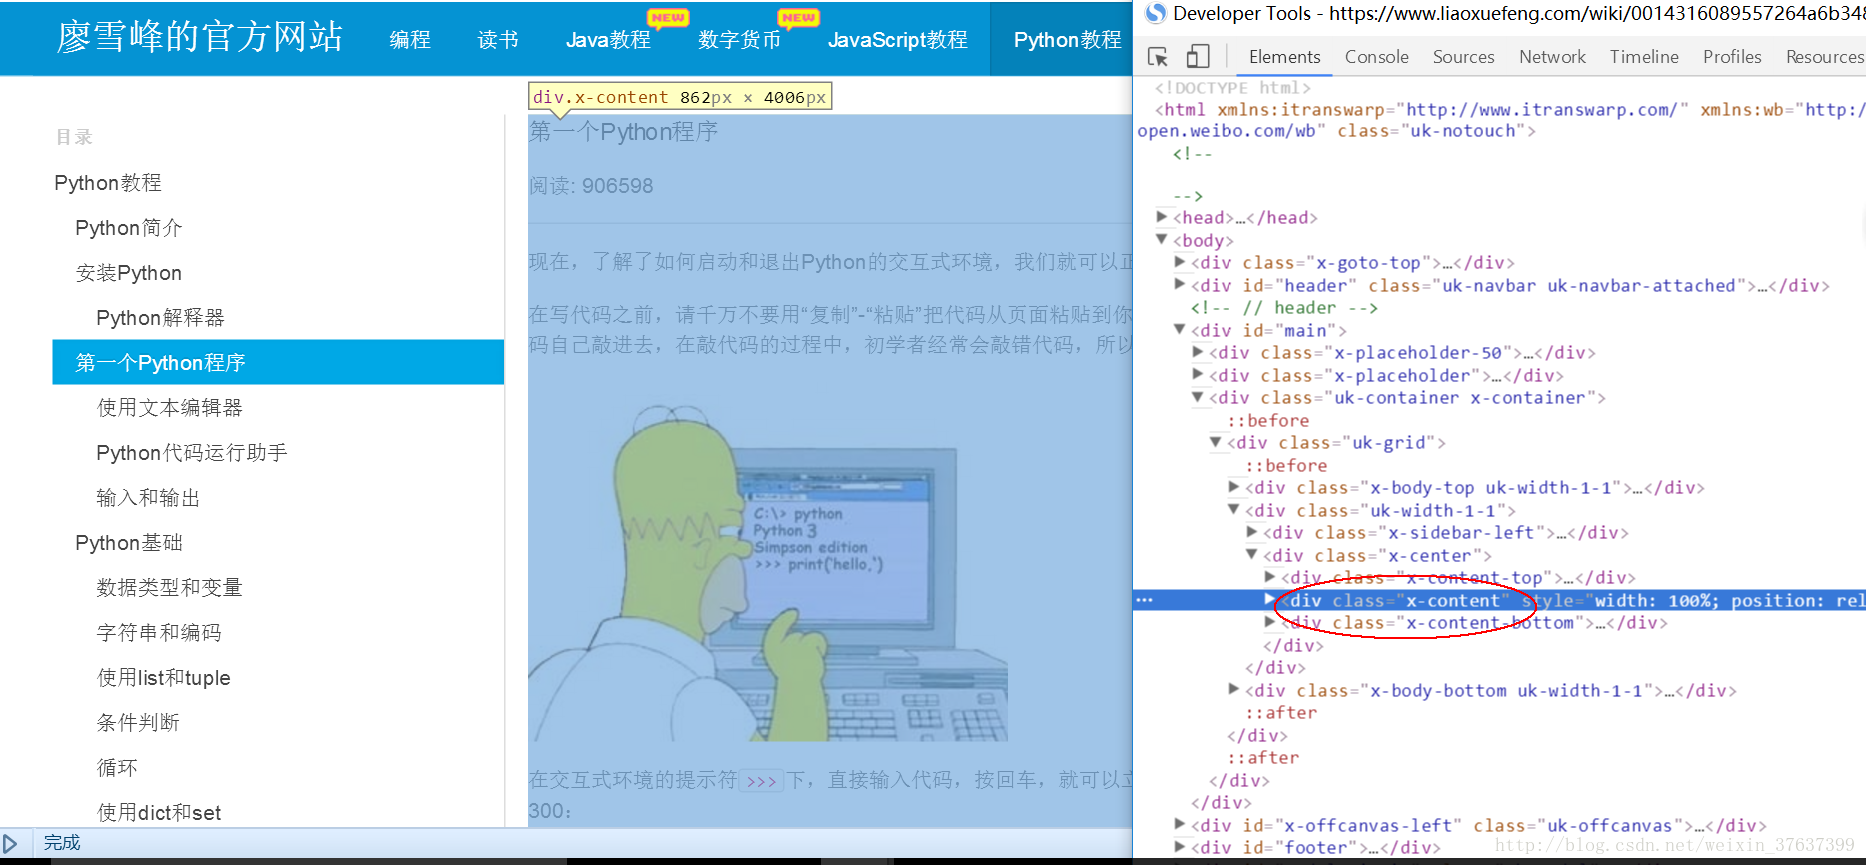Activate the inspect element cursor icon

pos(1158,57)
